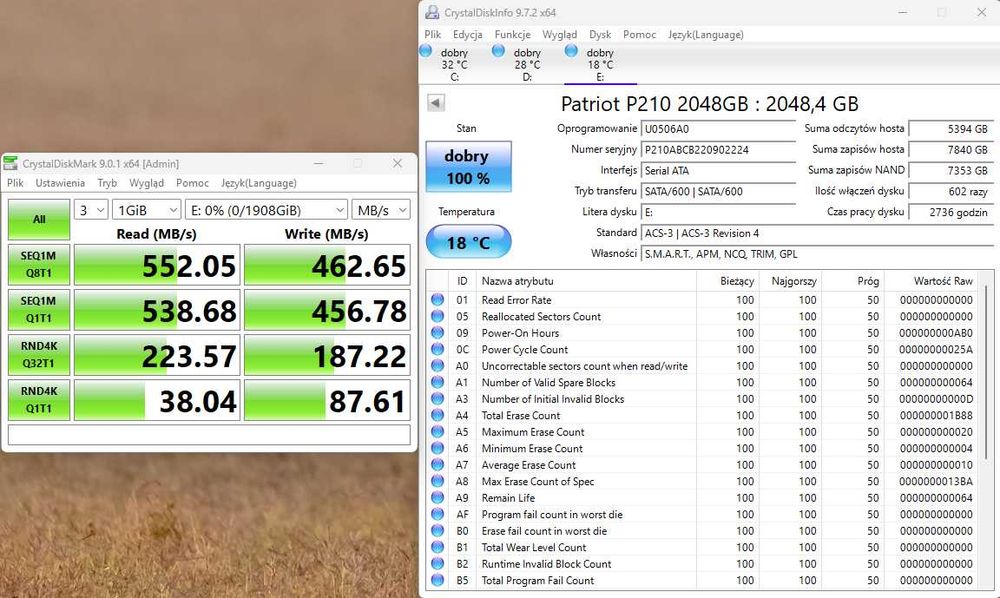Click status orb for Runtime Invalid Block Count
This screenshot has width=1000, height=598.
(x=438, y=564)
